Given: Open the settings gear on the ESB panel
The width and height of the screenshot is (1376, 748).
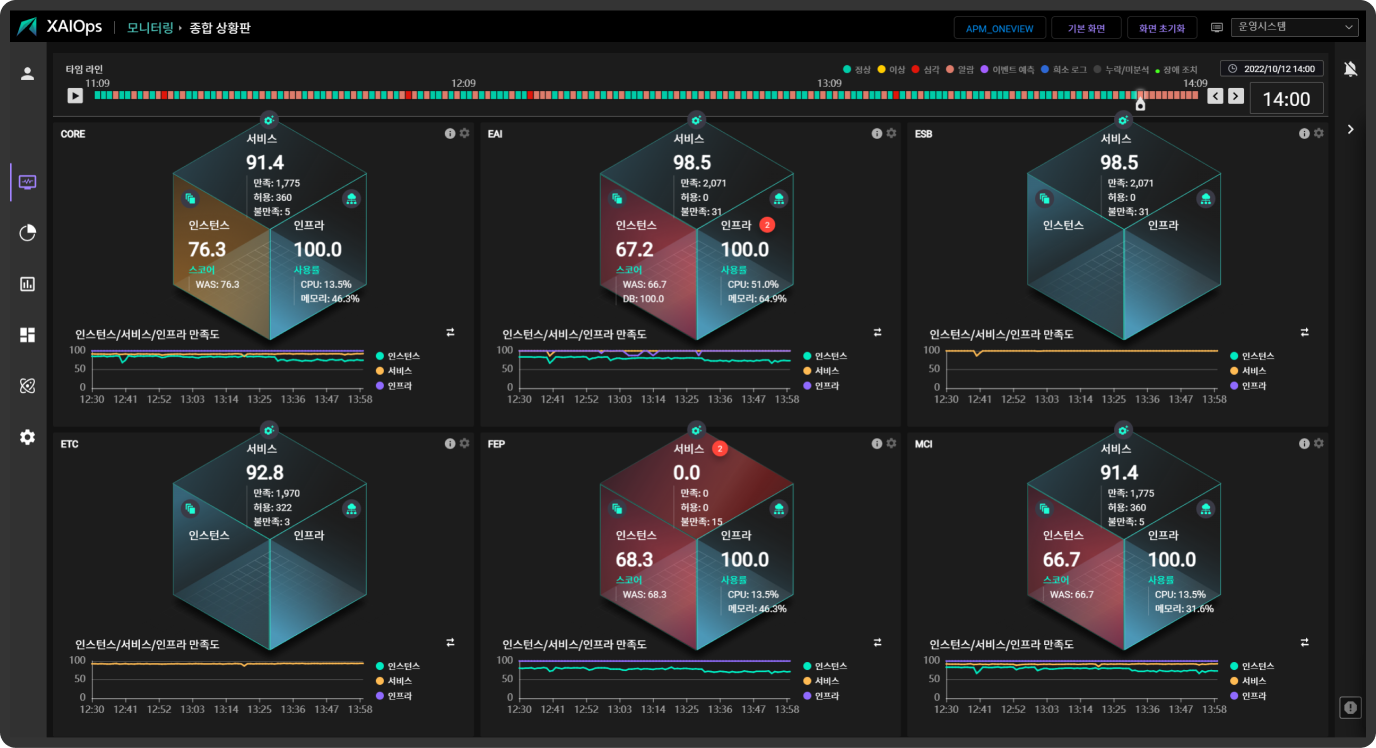Looking at the screenshot, I should tap(1318, 133).
